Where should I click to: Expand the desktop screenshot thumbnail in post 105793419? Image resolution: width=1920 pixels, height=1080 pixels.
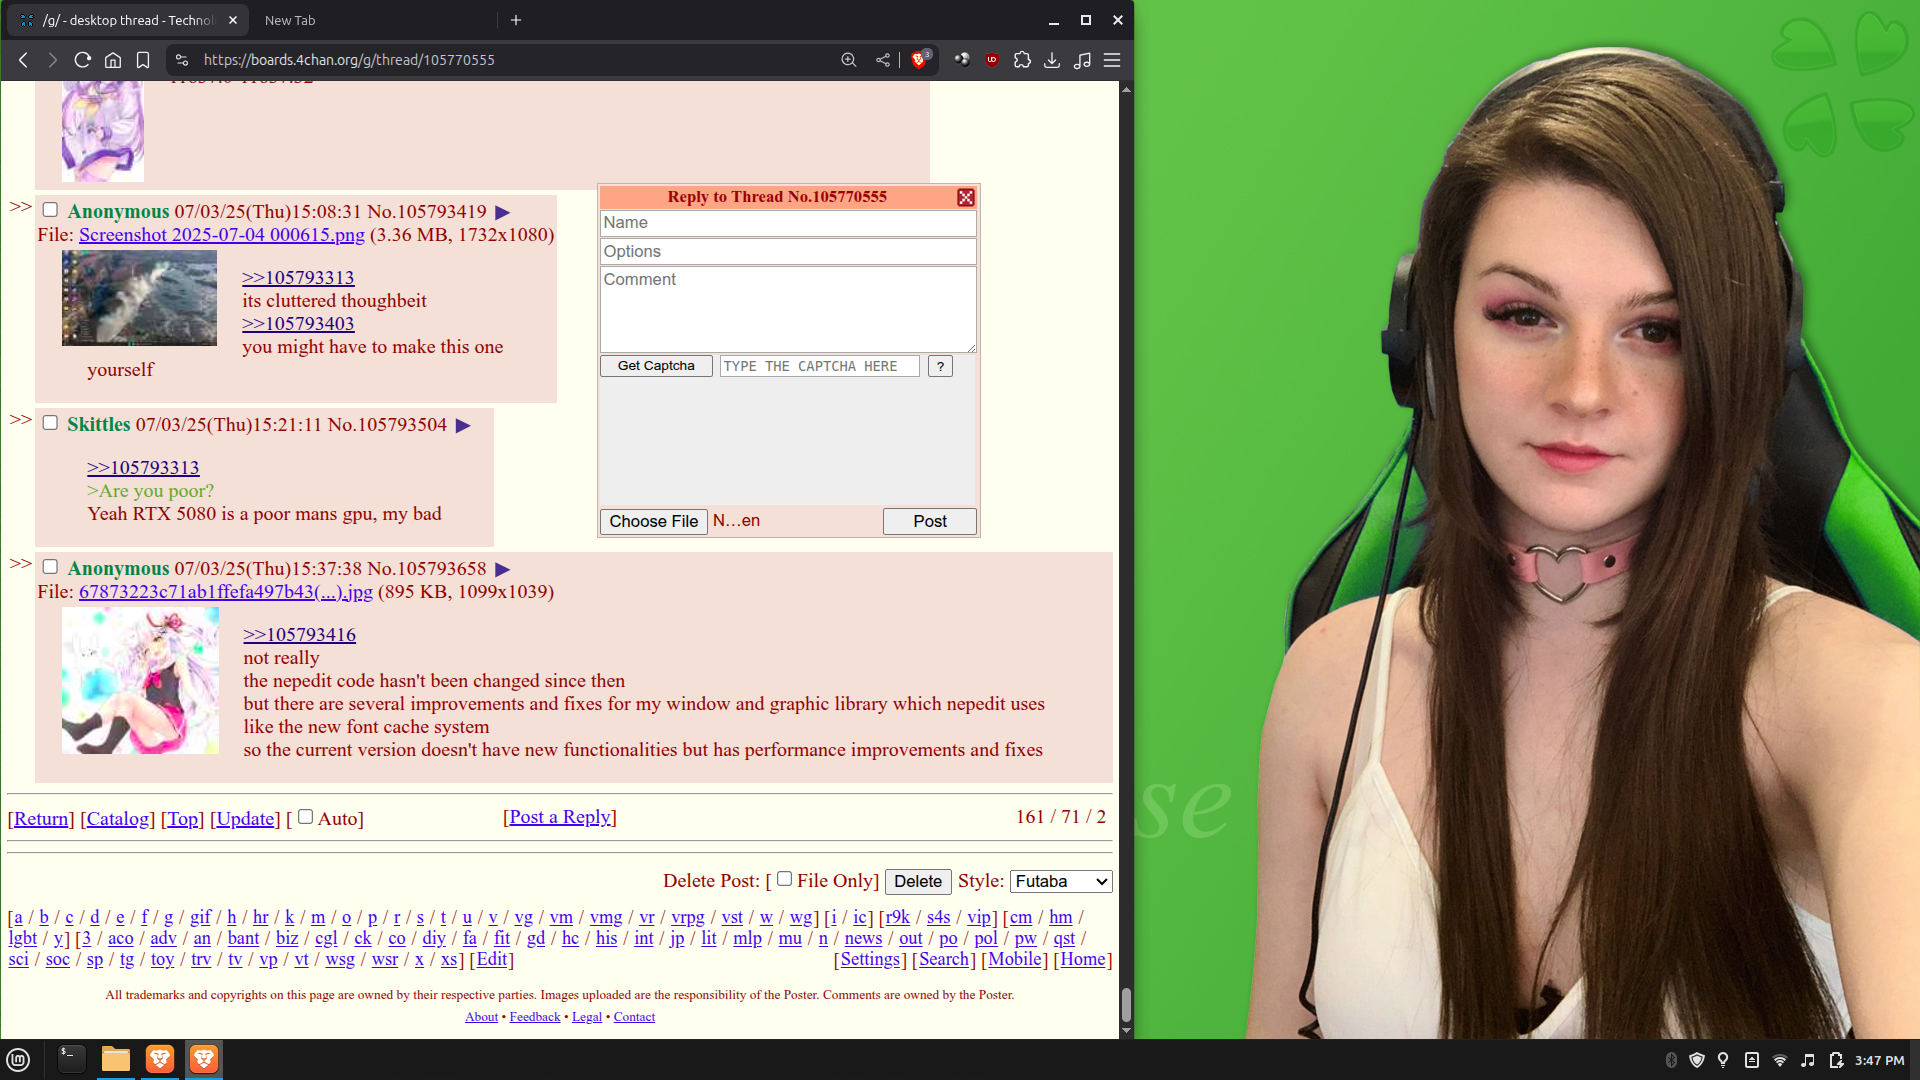[139, 298]
